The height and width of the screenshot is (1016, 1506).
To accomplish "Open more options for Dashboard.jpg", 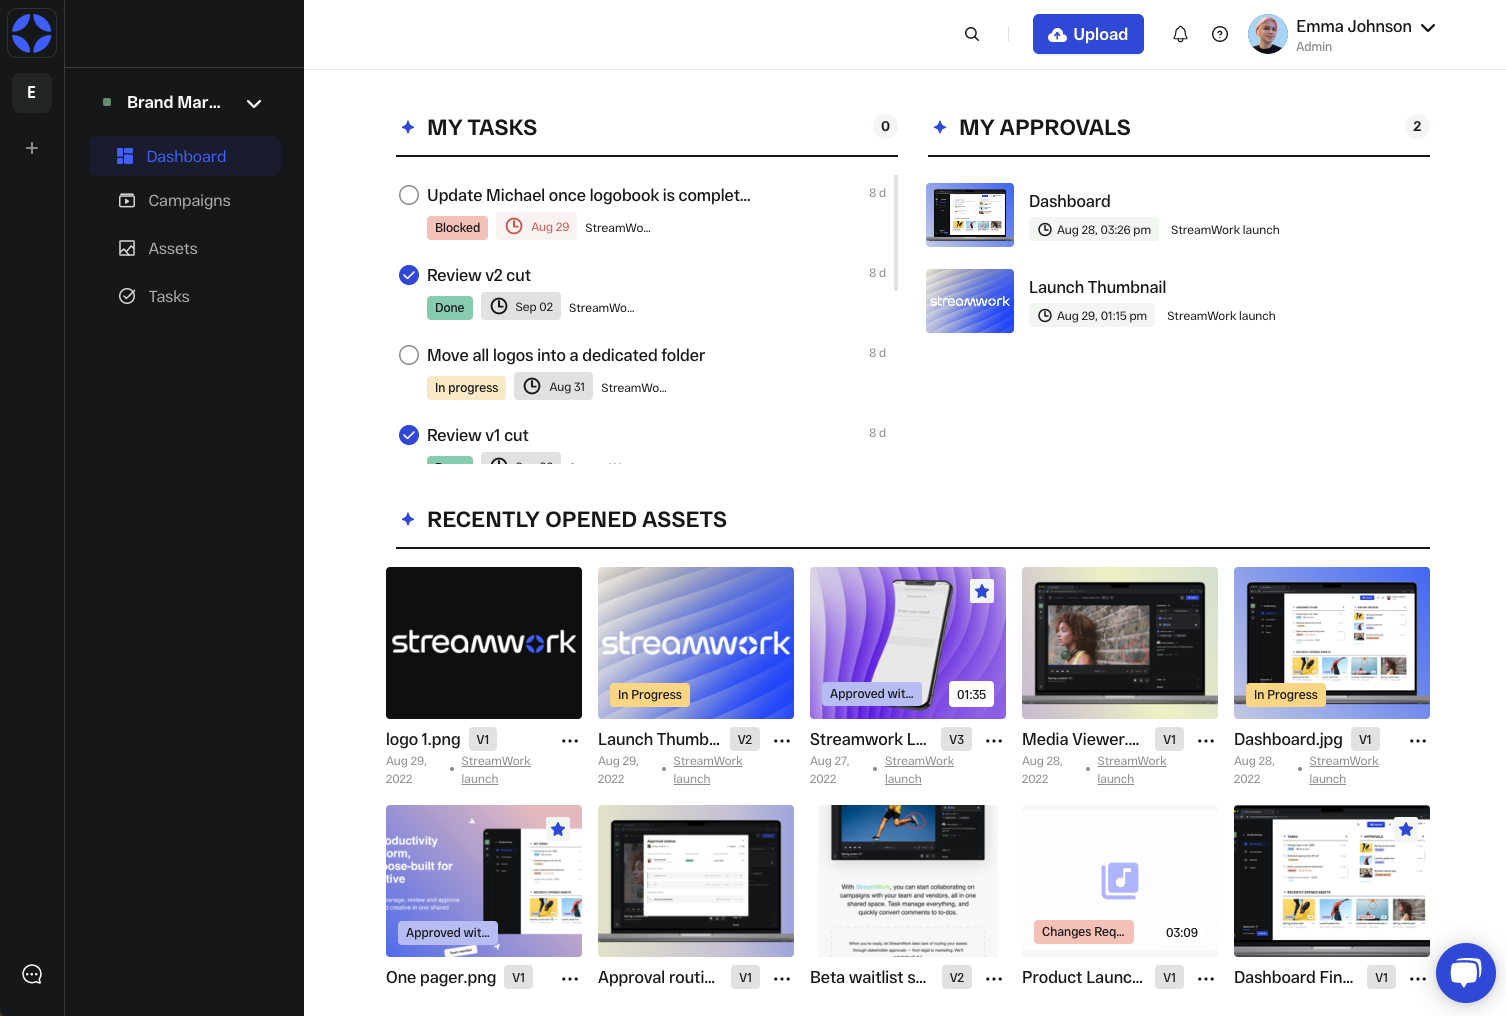I will [1418, 741].
